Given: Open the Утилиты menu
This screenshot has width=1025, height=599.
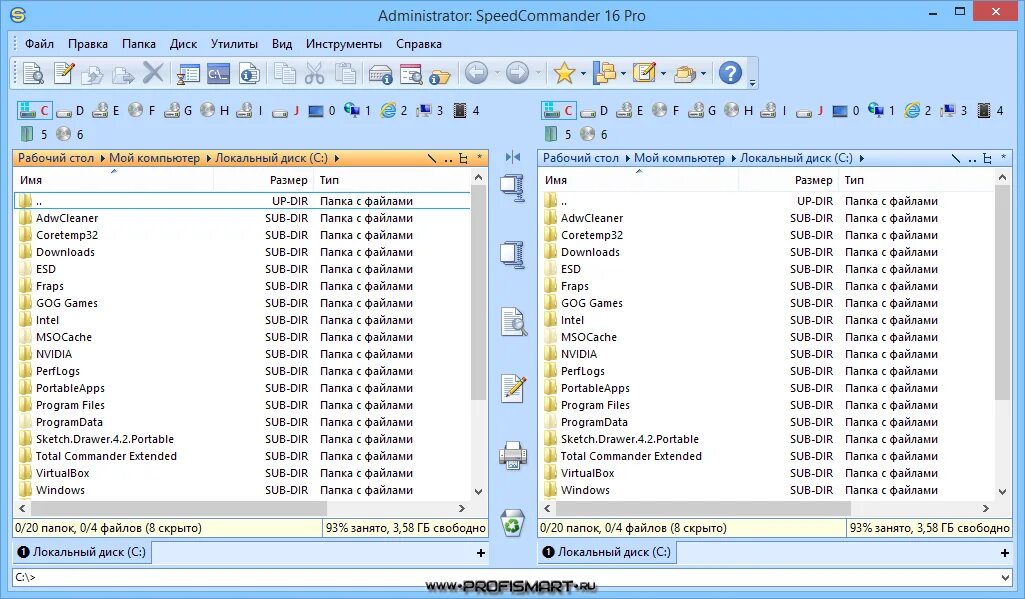Looking at the screenshot, I should pos(234,44).
